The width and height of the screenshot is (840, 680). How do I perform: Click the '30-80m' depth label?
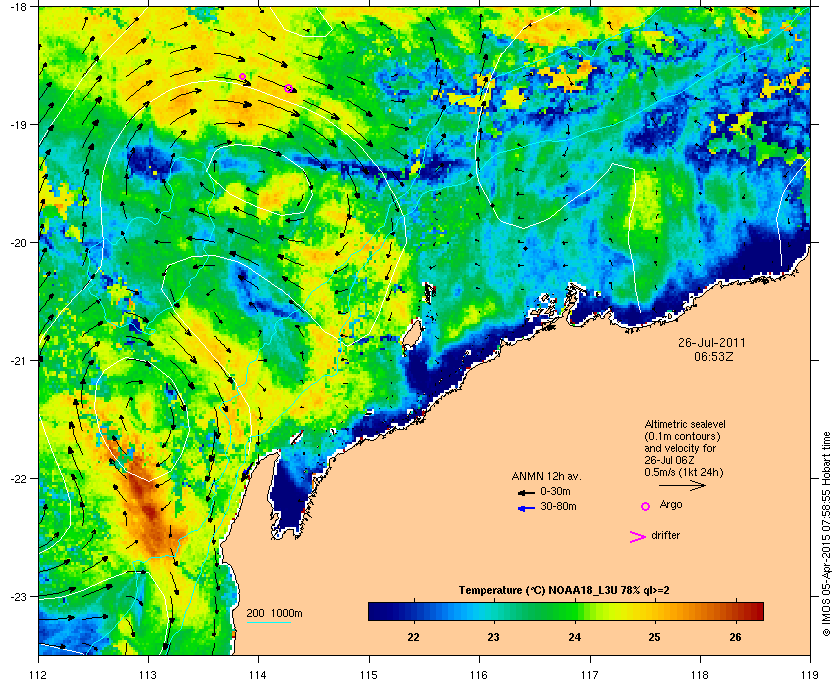pyautogui.click(x=558, y=506)
